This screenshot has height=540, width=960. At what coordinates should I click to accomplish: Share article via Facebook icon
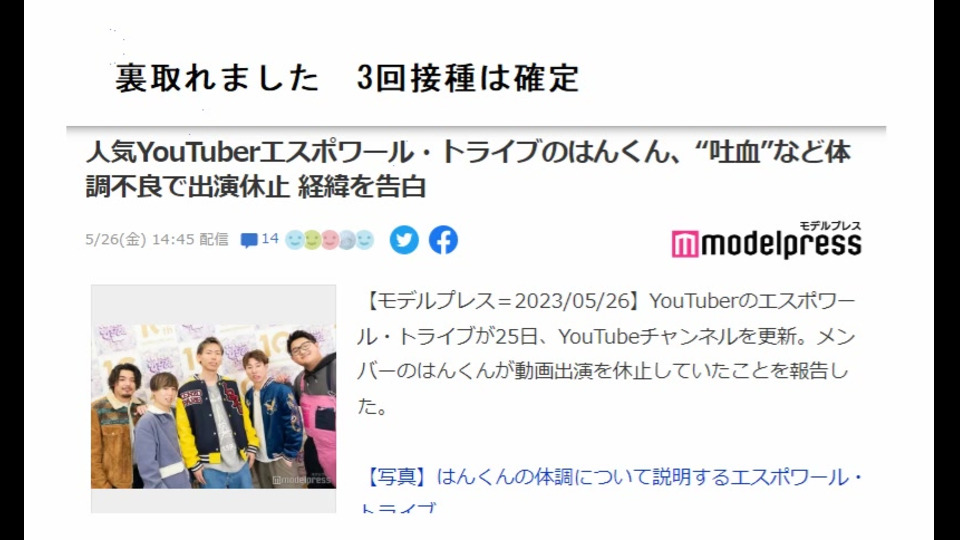[x=443, y=239]
